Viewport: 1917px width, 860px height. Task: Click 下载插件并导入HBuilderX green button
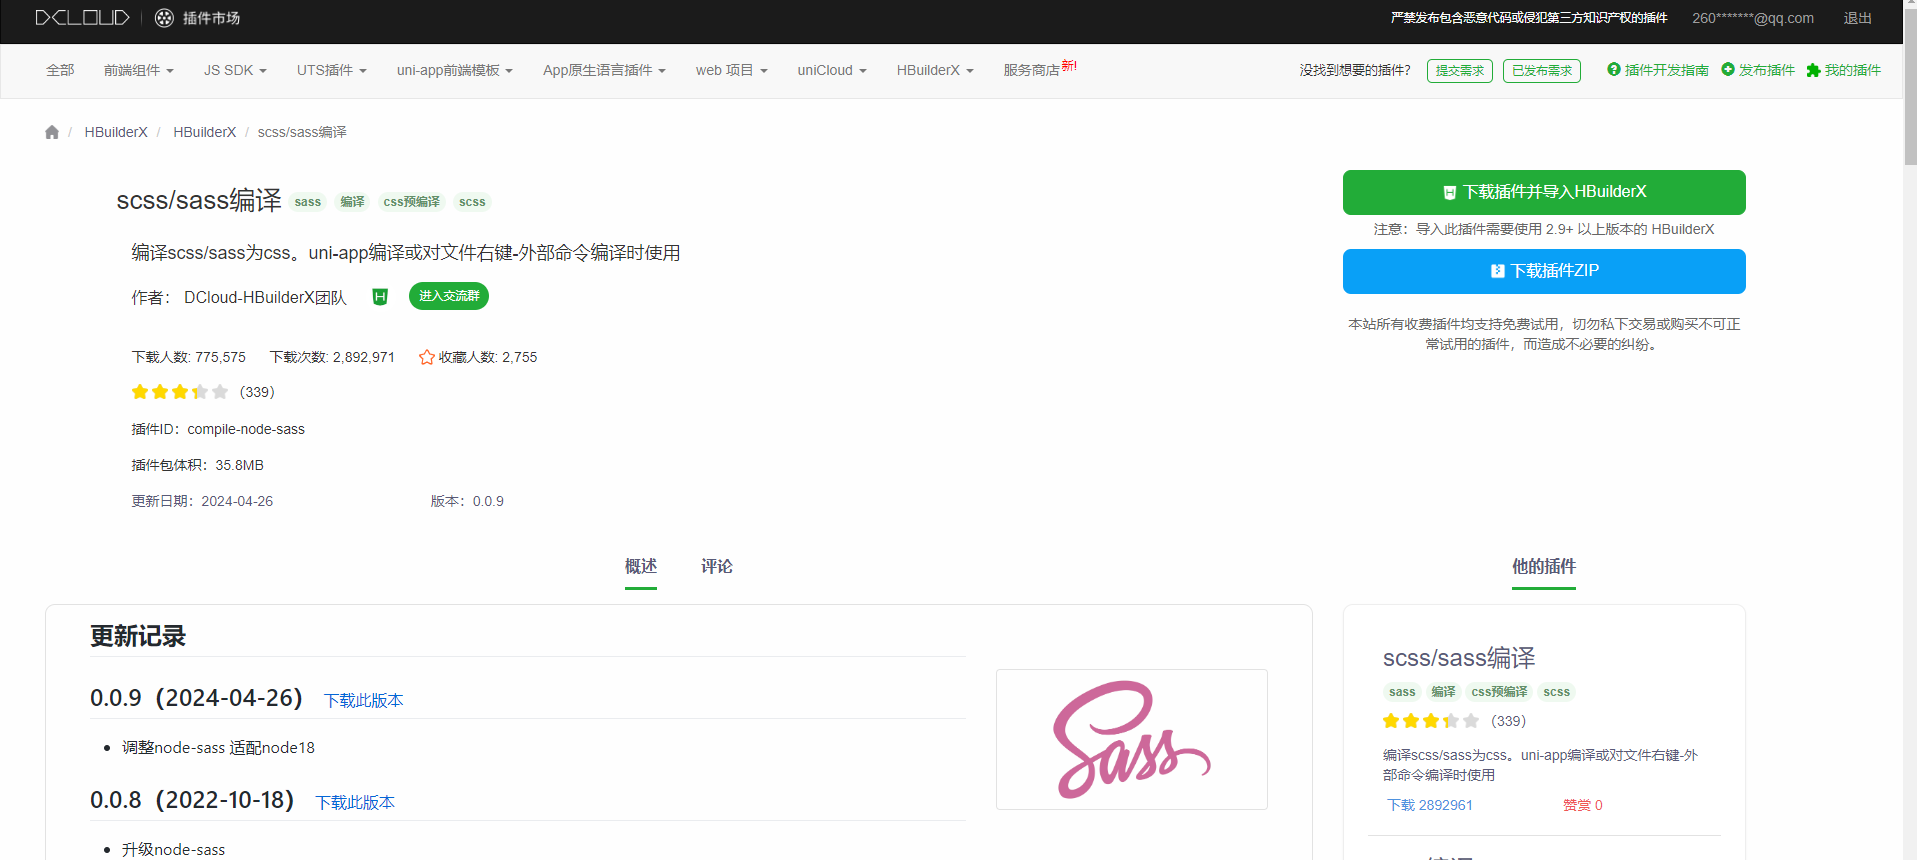point(1543,192)
